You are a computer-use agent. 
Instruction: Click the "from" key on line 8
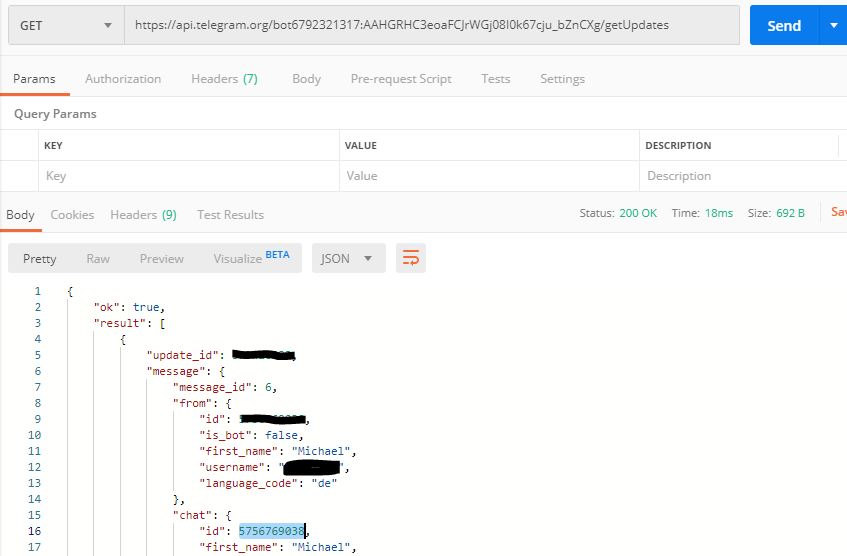tap(192, 404)
